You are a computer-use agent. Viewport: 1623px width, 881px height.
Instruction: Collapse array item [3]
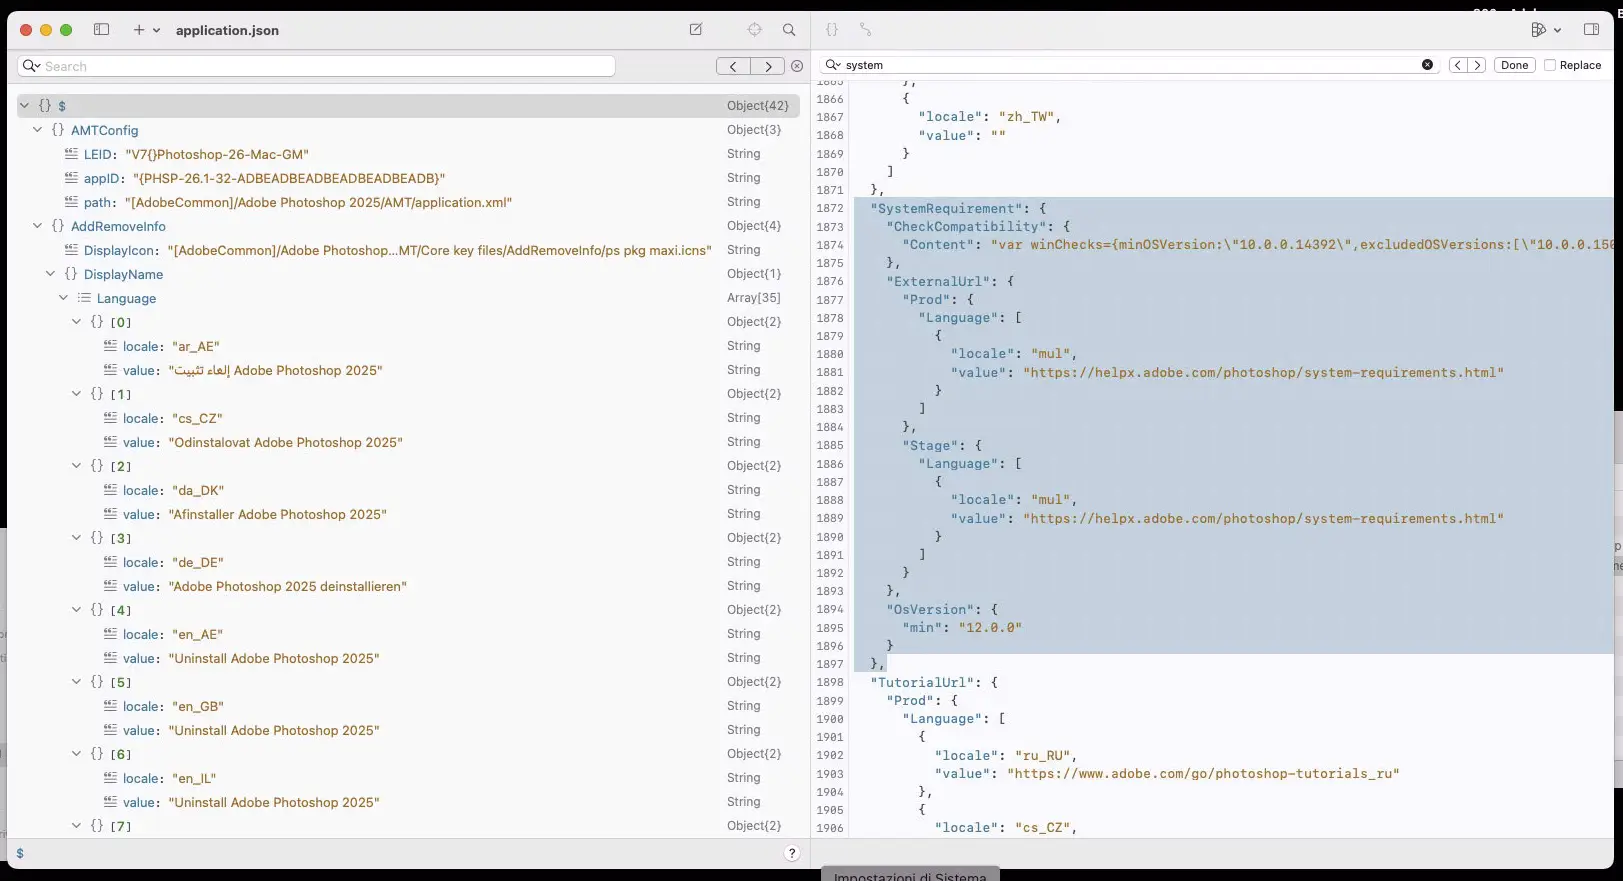(77, 538)
